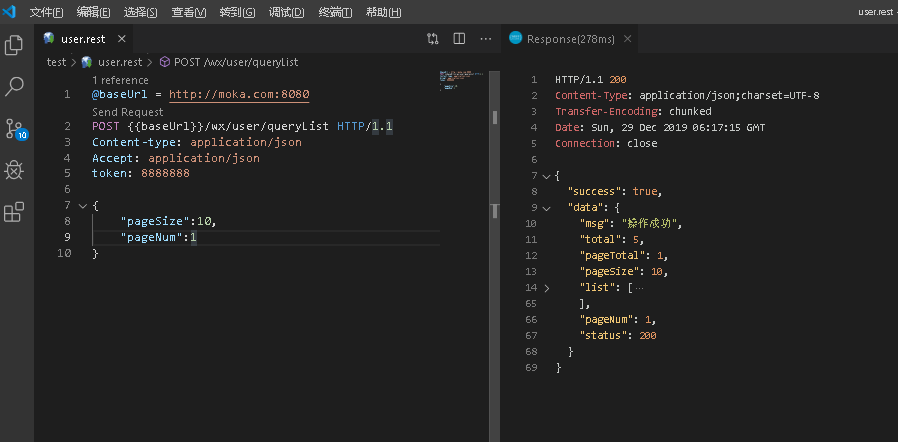Click the test breadcrumb folder
The width and height of the screenshot is (898, 442).
(57, 62)
